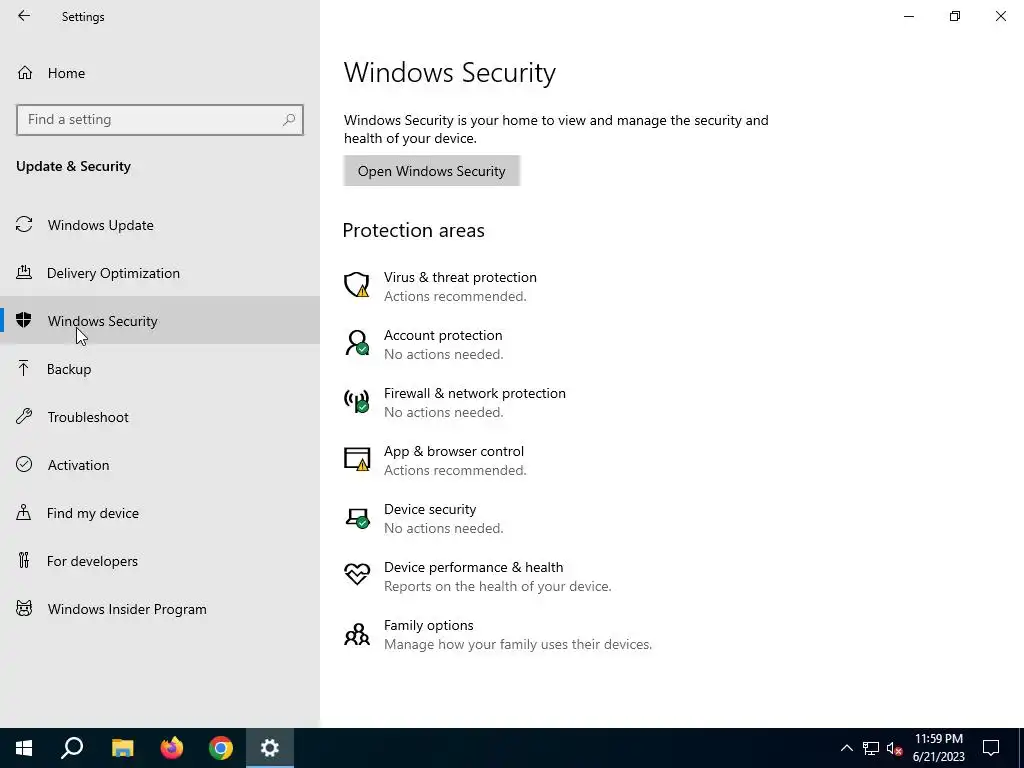Click the Delivery Optimization icon
Screen dimensions: 1024x768
click(24, 272)
